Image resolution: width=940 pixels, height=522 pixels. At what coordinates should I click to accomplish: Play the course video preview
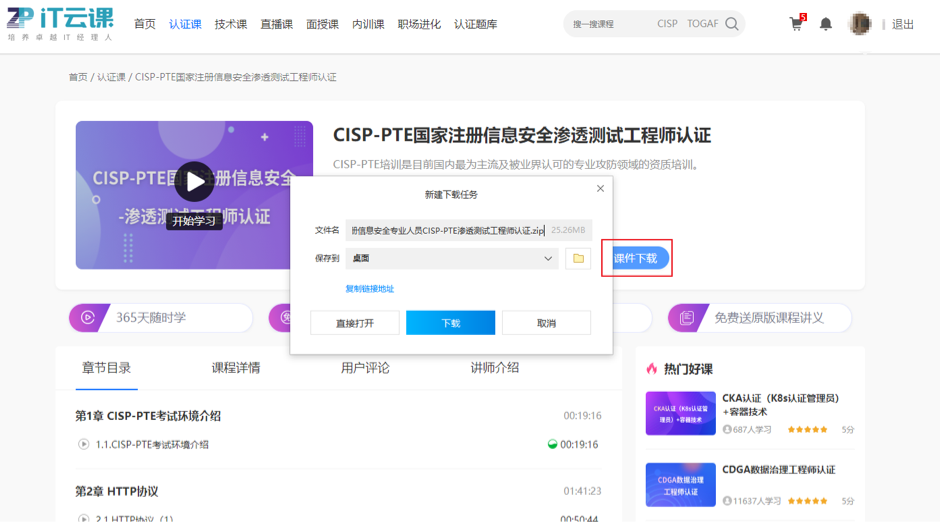(194, 182)
